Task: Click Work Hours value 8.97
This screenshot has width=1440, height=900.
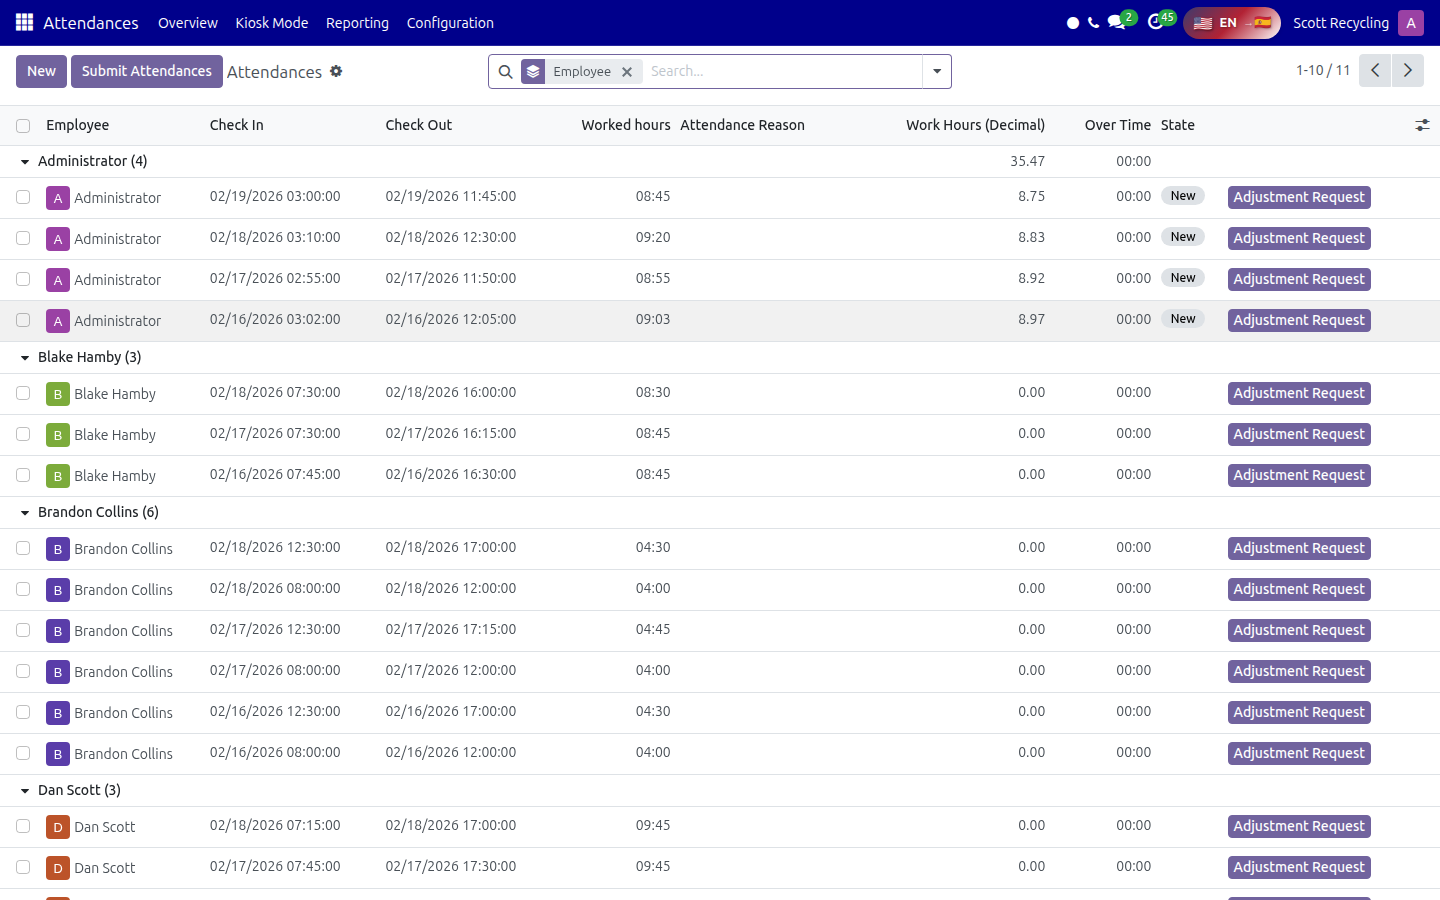Action: [x=1031, y=319]
